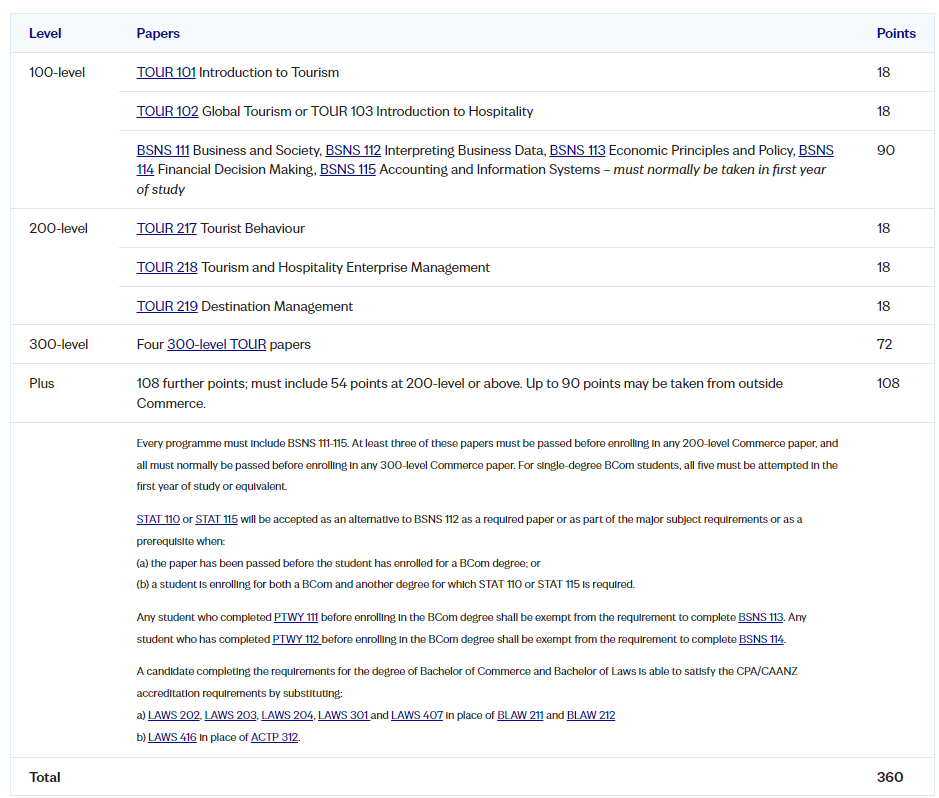Viewport: 939px width, 798px height.
Task: Click the 108 points value
Action: [888, 383]
